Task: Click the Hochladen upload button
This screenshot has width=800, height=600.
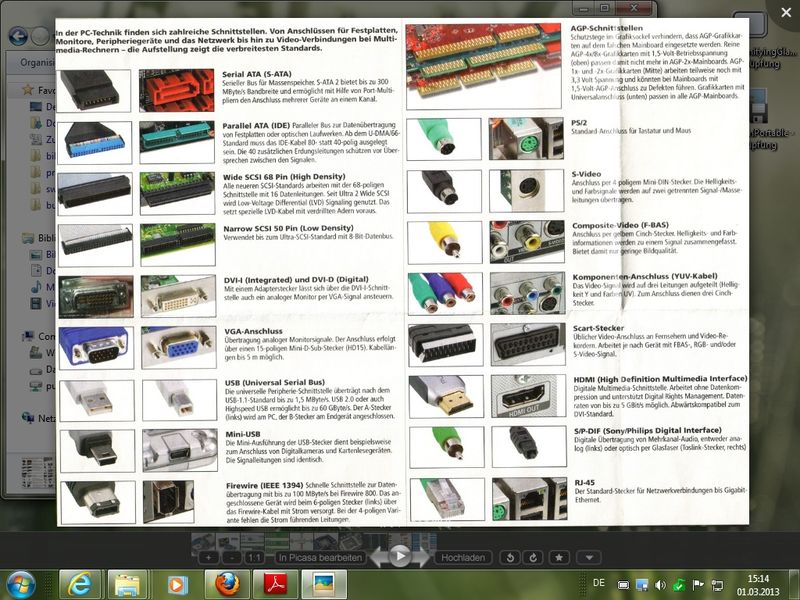Action: pos(463,558)
